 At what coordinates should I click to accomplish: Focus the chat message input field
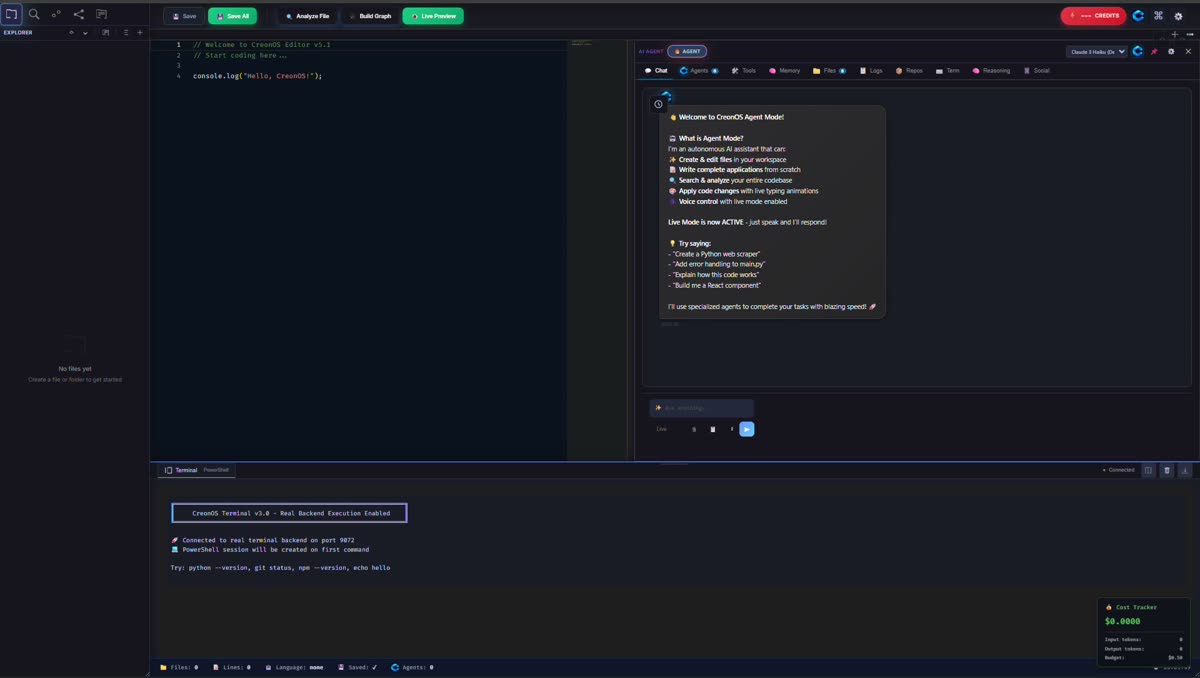pyautogui.click(x=702, y=408)
